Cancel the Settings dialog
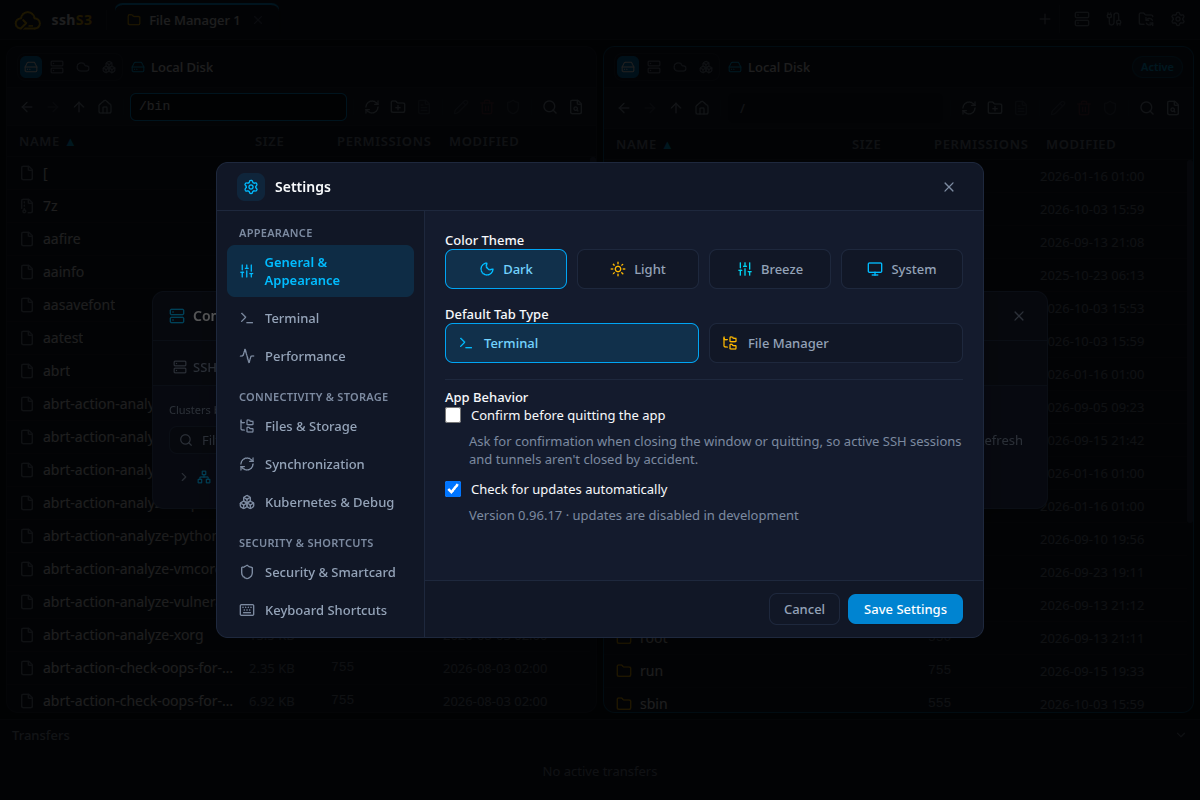This screenshot has height=800, width=1200. 804,609
